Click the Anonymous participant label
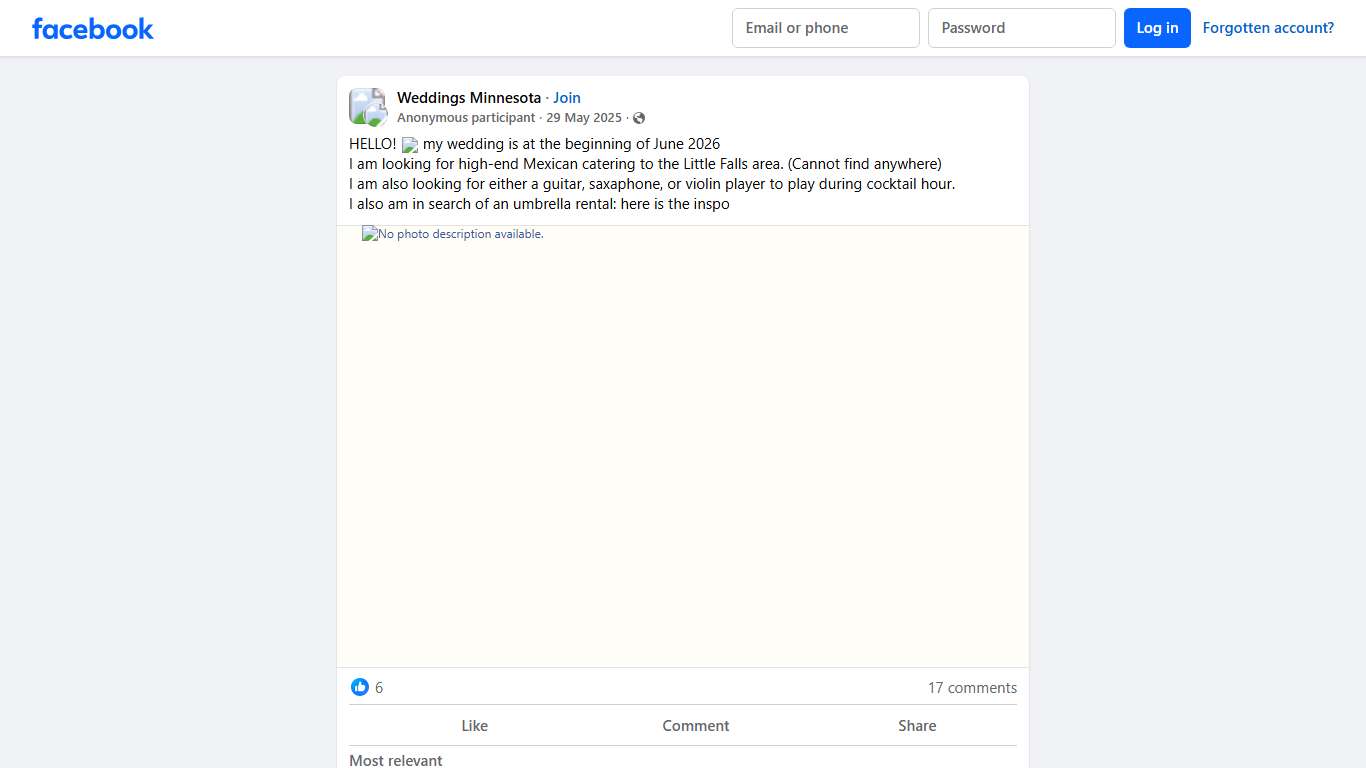The width and height of the screenshot is (1366, 768). pyautogui.click(x=466, y=118)
